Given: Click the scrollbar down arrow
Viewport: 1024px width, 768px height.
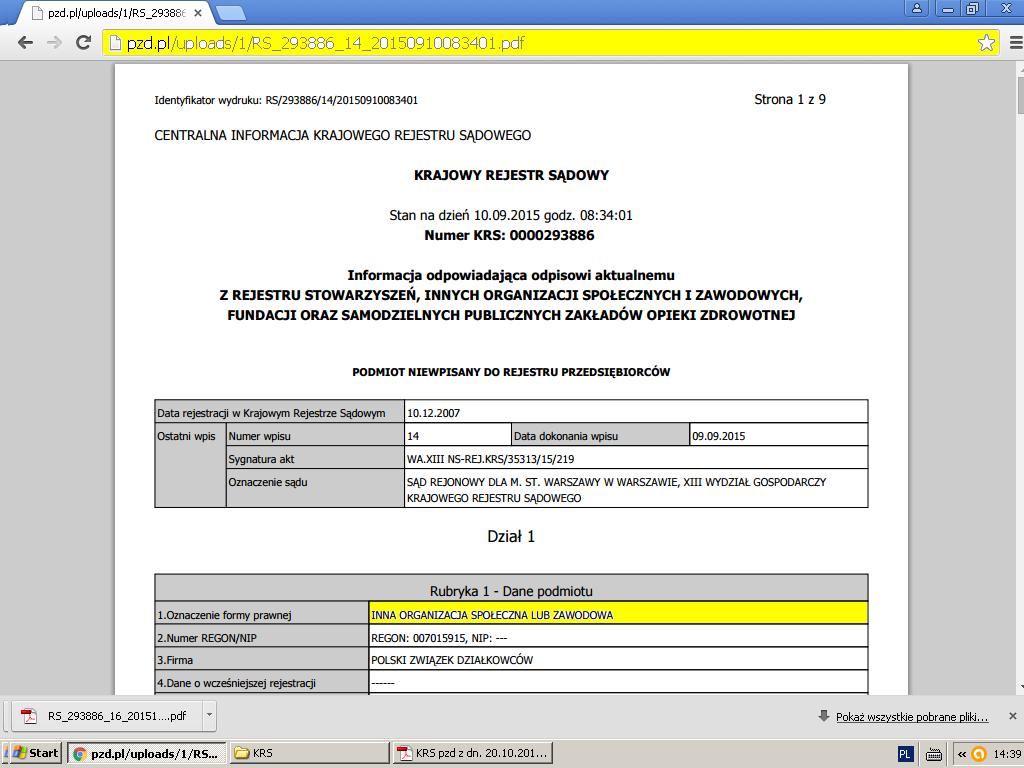Looking at the screenshot, I should coord(1020,687).
